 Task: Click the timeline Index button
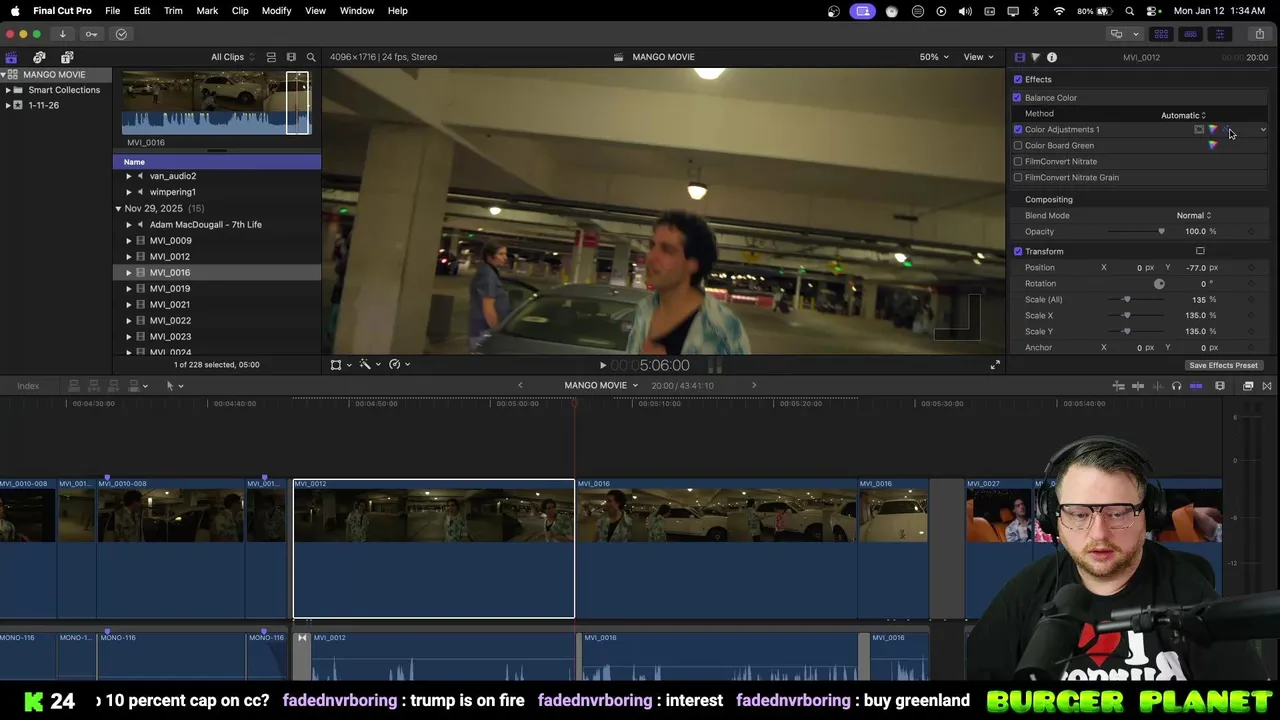28,386
